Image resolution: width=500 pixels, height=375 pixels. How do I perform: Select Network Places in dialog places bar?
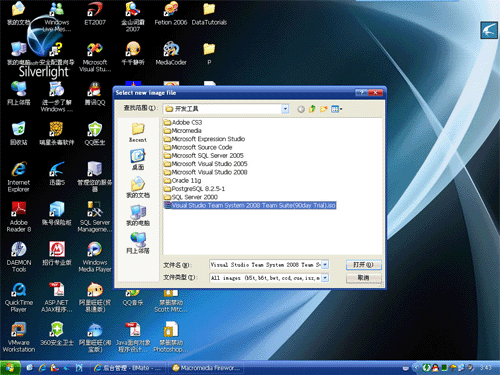138,243
